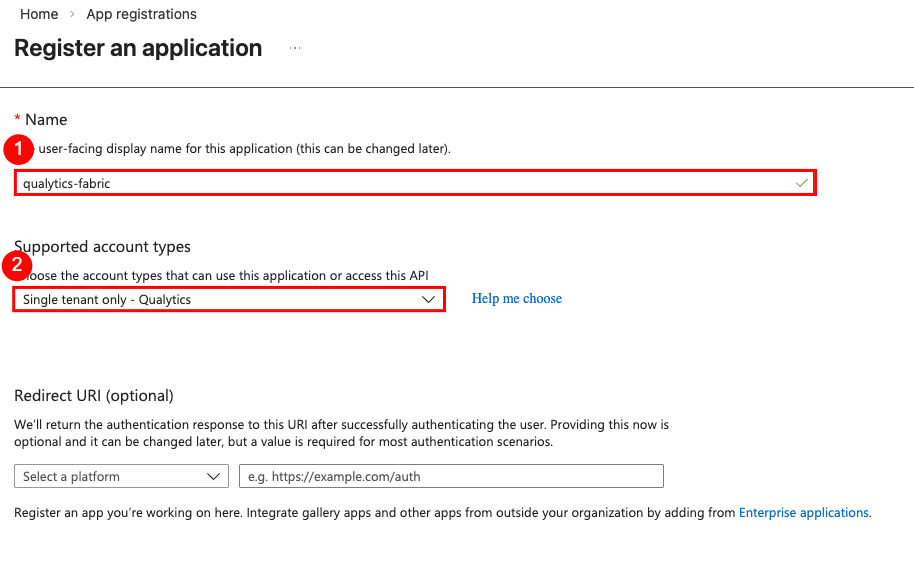Click the Name field label
Image resolution: width=914 pixels, height=579 pixels.
(46, 120)
